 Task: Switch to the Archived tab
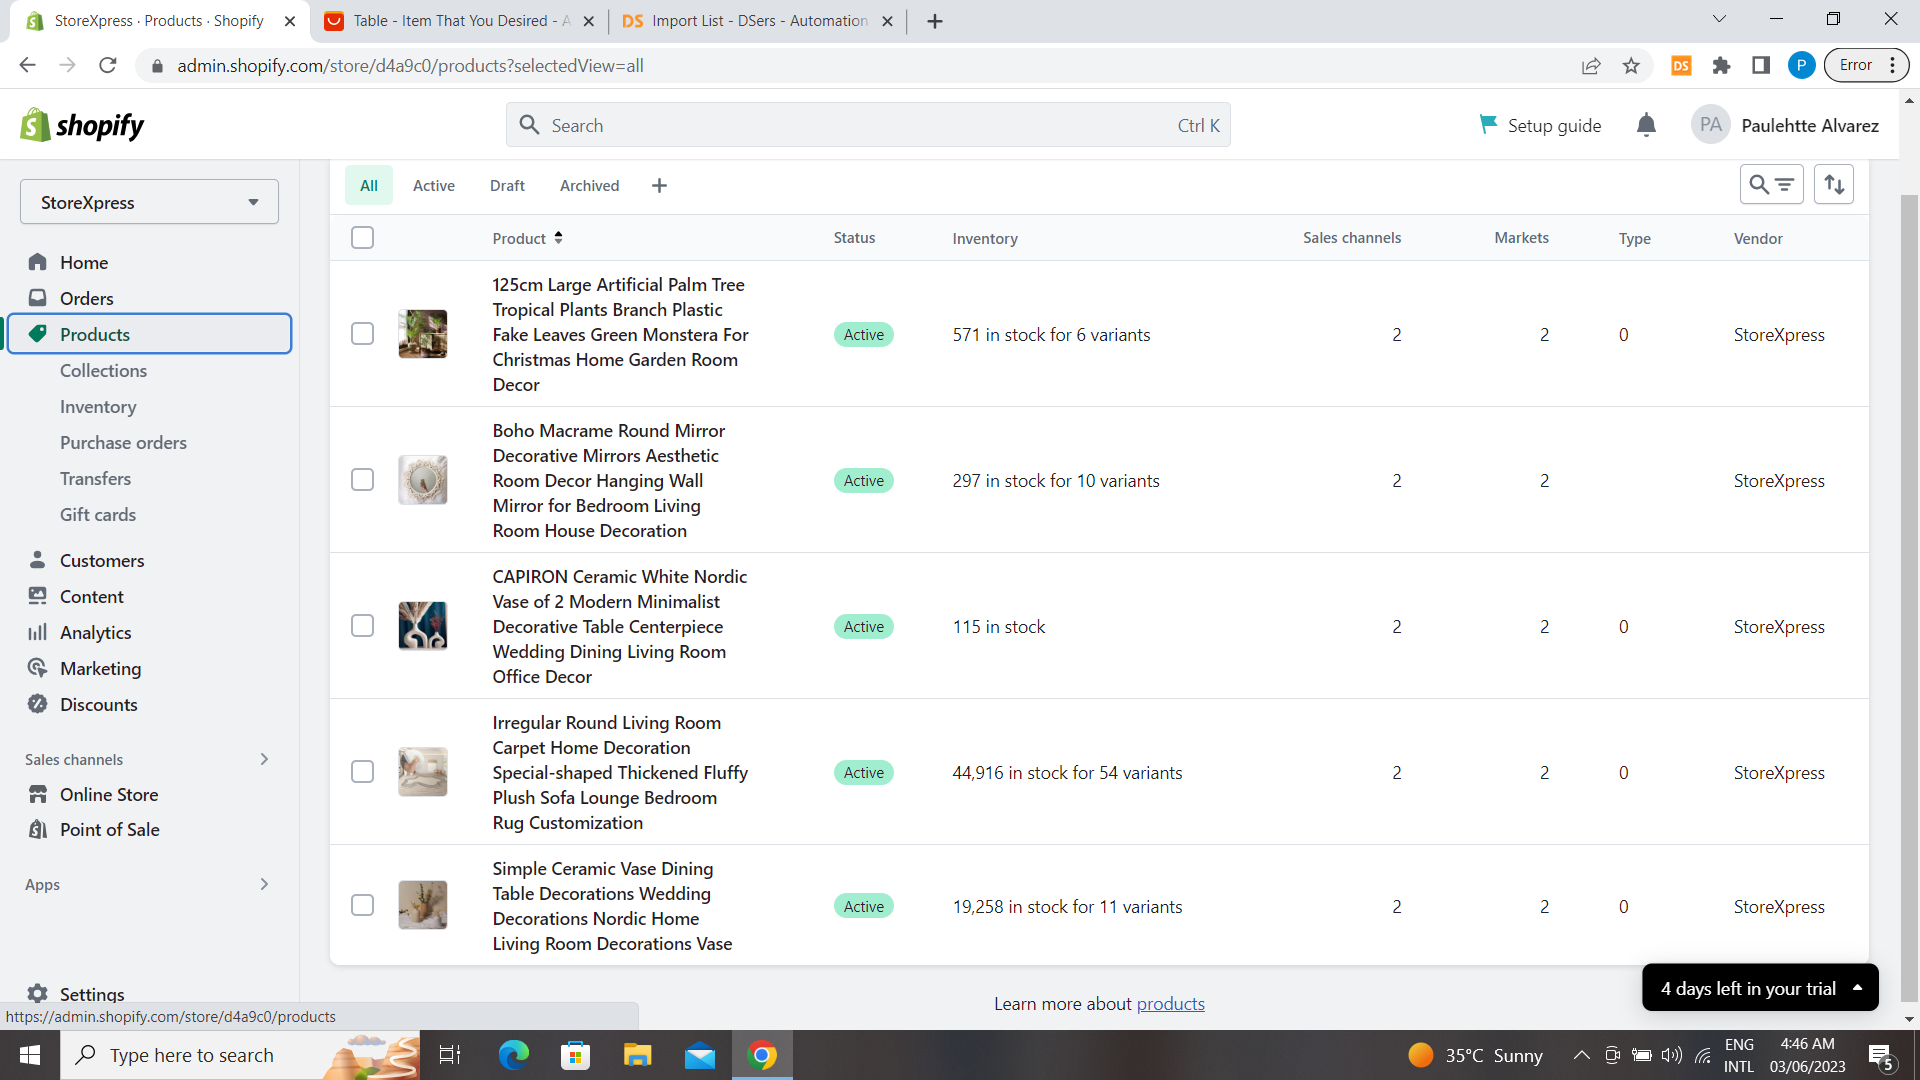pyautogui.click(x=589, y=186)
